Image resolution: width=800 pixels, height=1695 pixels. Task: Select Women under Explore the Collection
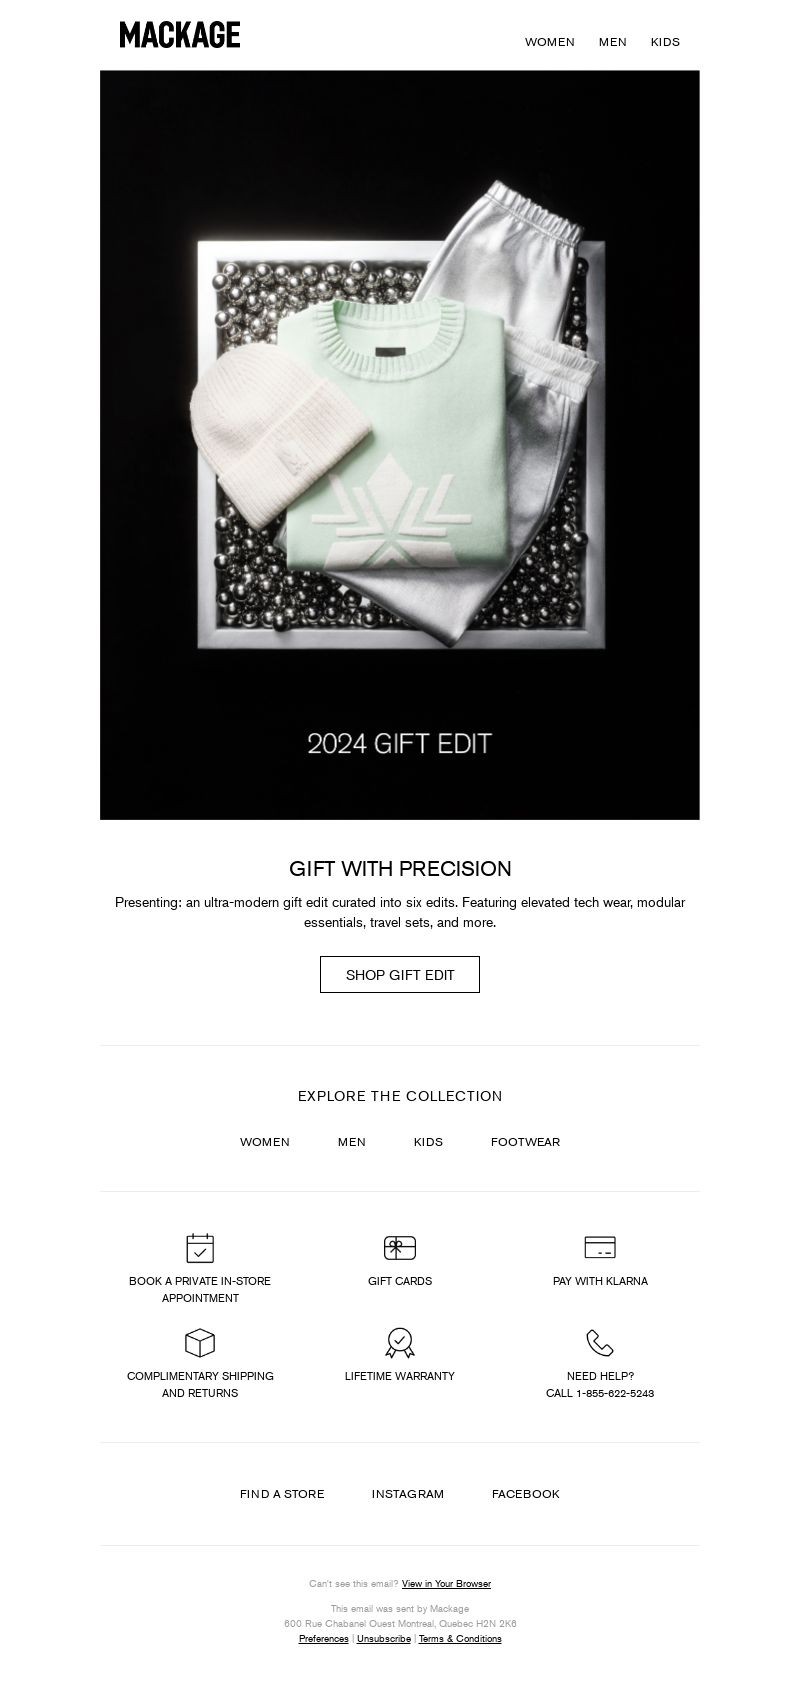pyautogui.click(x=265, y=1142)
